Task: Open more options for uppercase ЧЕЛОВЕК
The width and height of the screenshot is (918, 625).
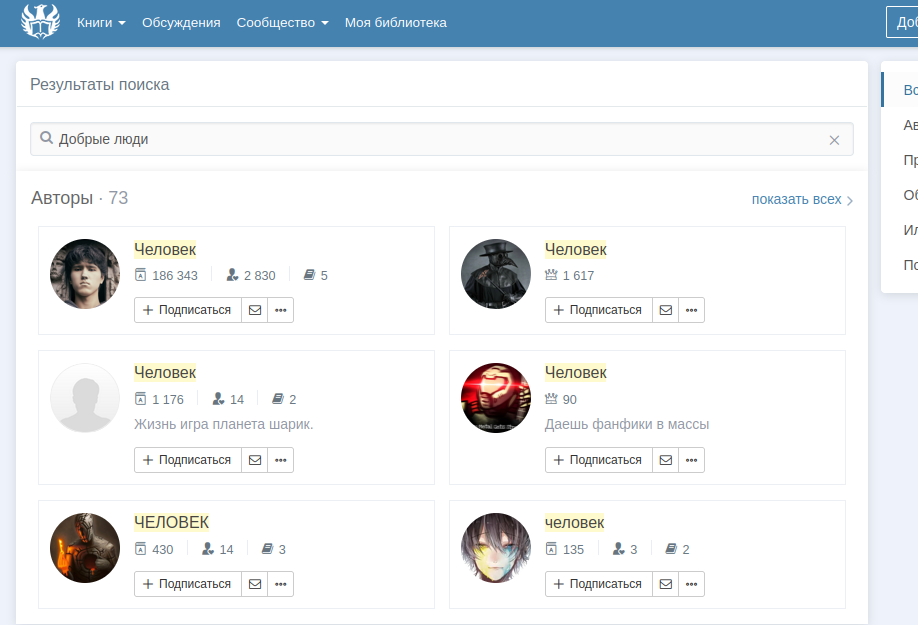Action: [280, 584]
